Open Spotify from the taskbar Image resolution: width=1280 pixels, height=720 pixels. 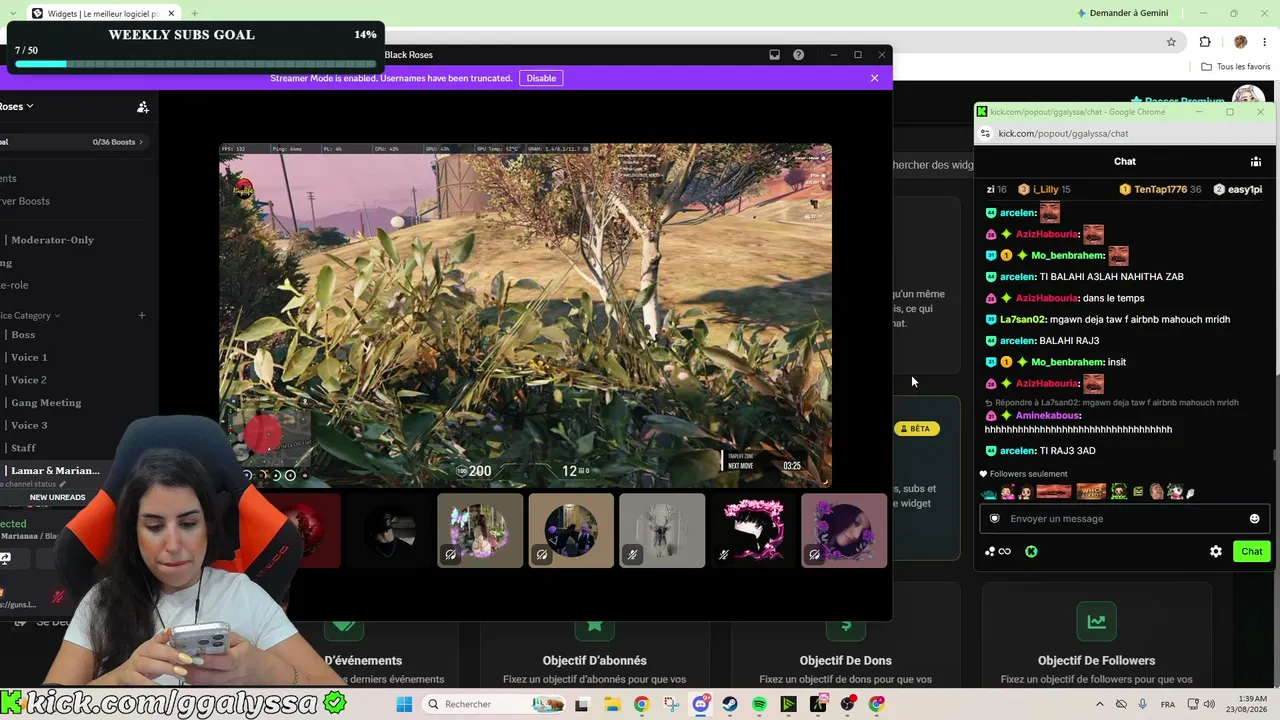[759, 704]
